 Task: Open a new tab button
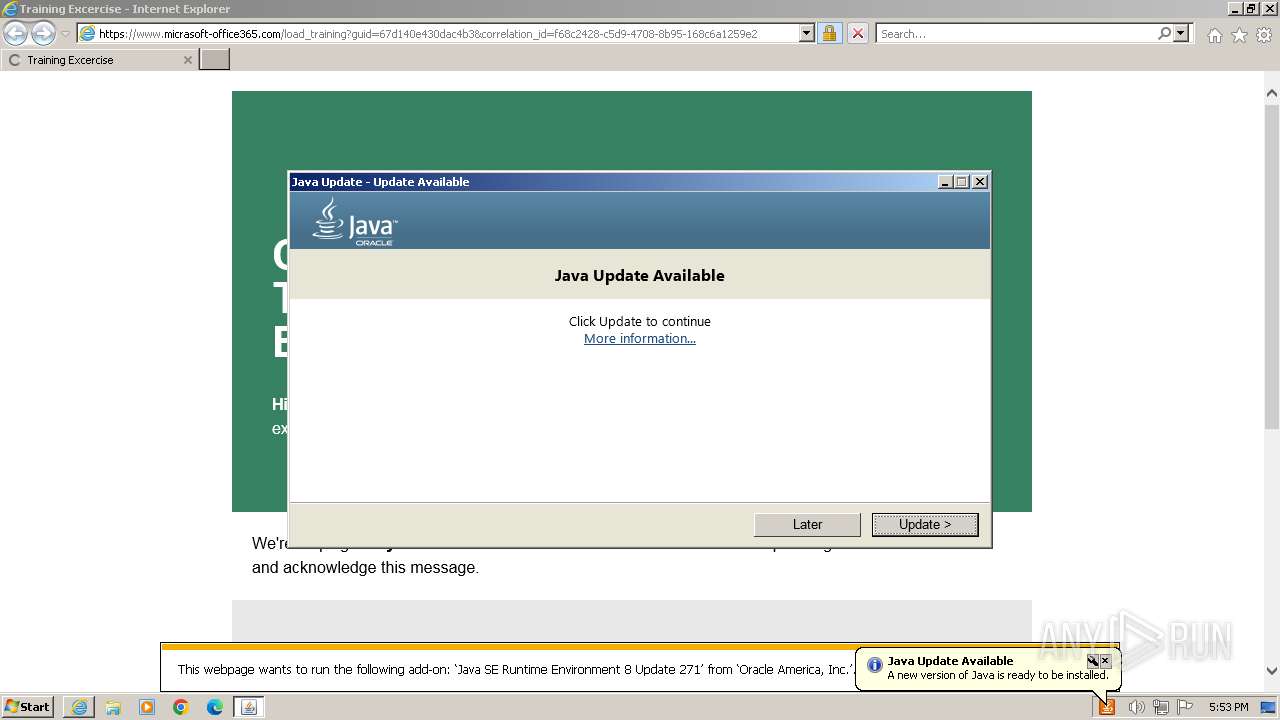pyautogui.click(x=215, y=60)
